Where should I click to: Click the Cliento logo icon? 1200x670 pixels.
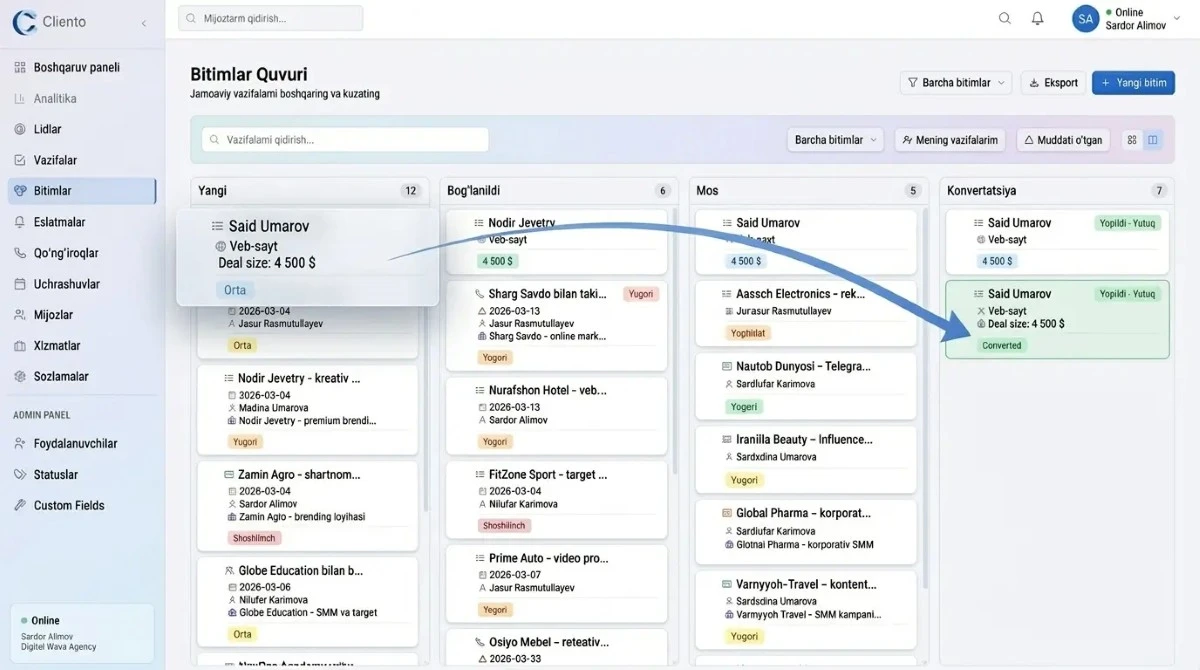click(24, 22)
